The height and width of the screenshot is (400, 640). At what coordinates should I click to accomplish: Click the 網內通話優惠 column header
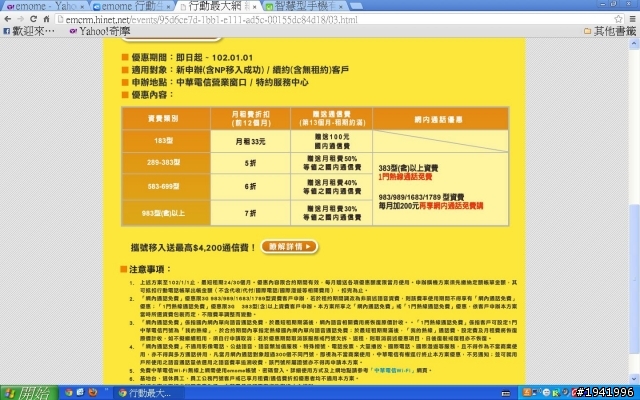tap(440, 119)
